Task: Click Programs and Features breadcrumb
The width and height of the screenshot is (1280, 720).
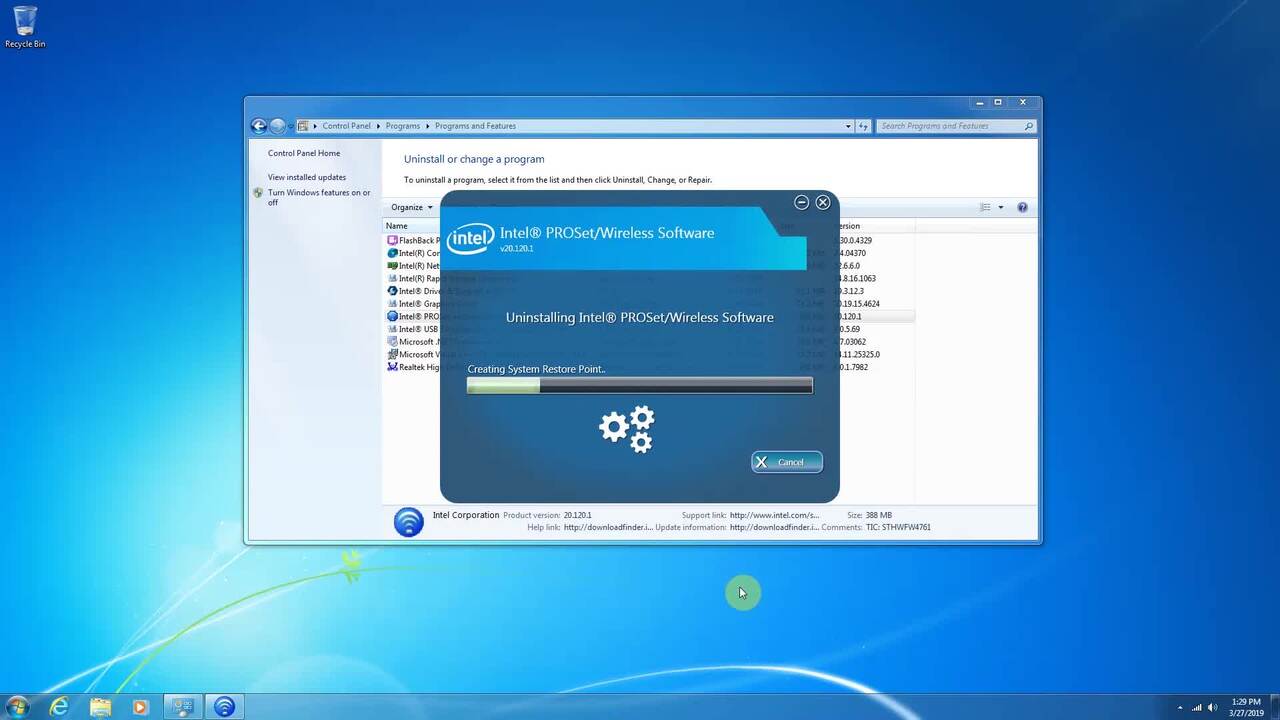Action: 475,126
